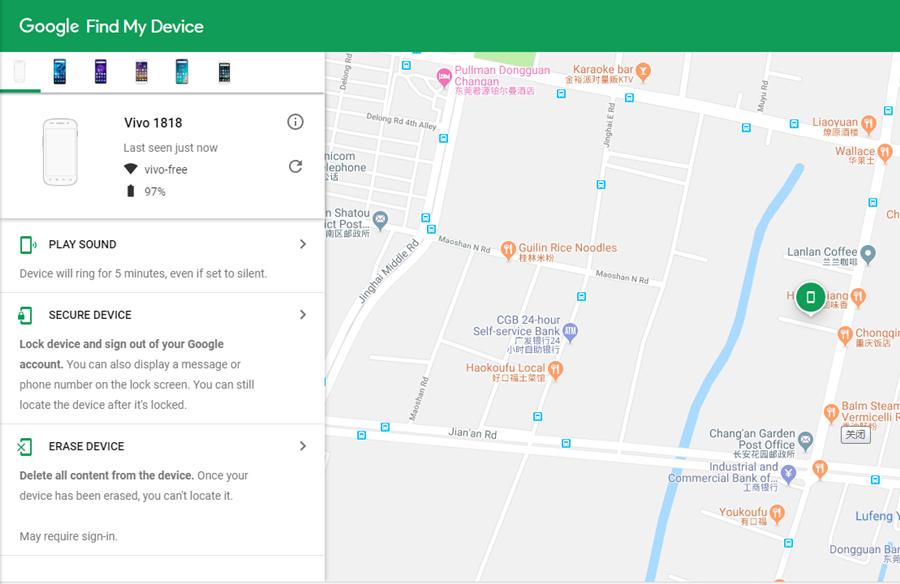This screenshot has width=900, height=584.
Task: Click the Lanlan Coffee map pin
Action: click(x=868, y=254)
